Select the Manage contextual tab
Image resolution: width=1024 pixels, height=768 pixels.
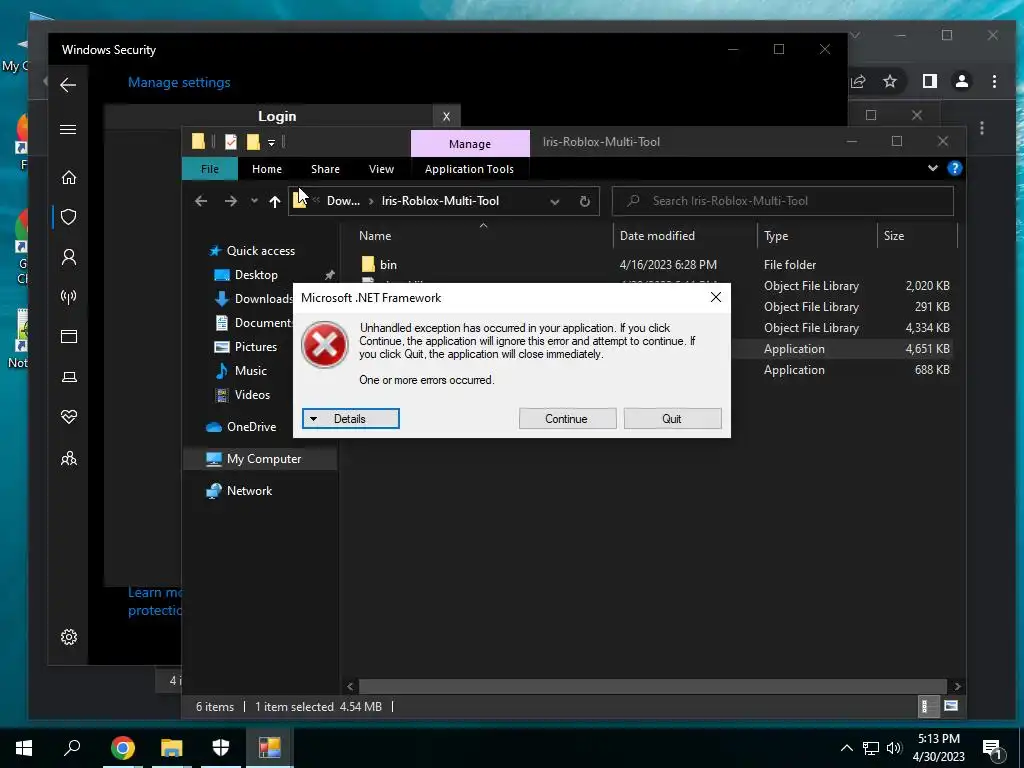(x=470, y=144)
